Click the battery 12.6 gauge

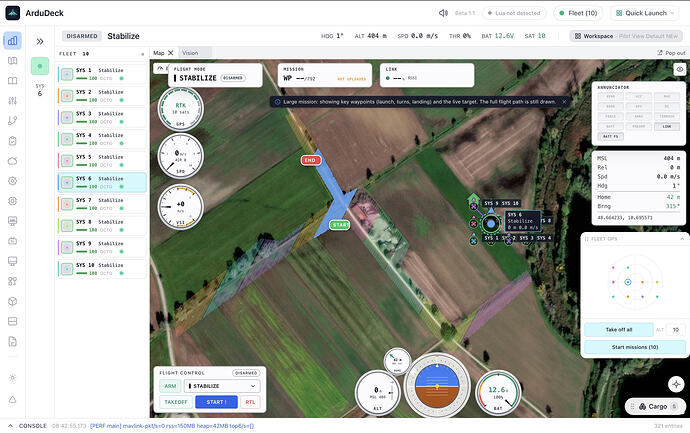pos(498,393)
